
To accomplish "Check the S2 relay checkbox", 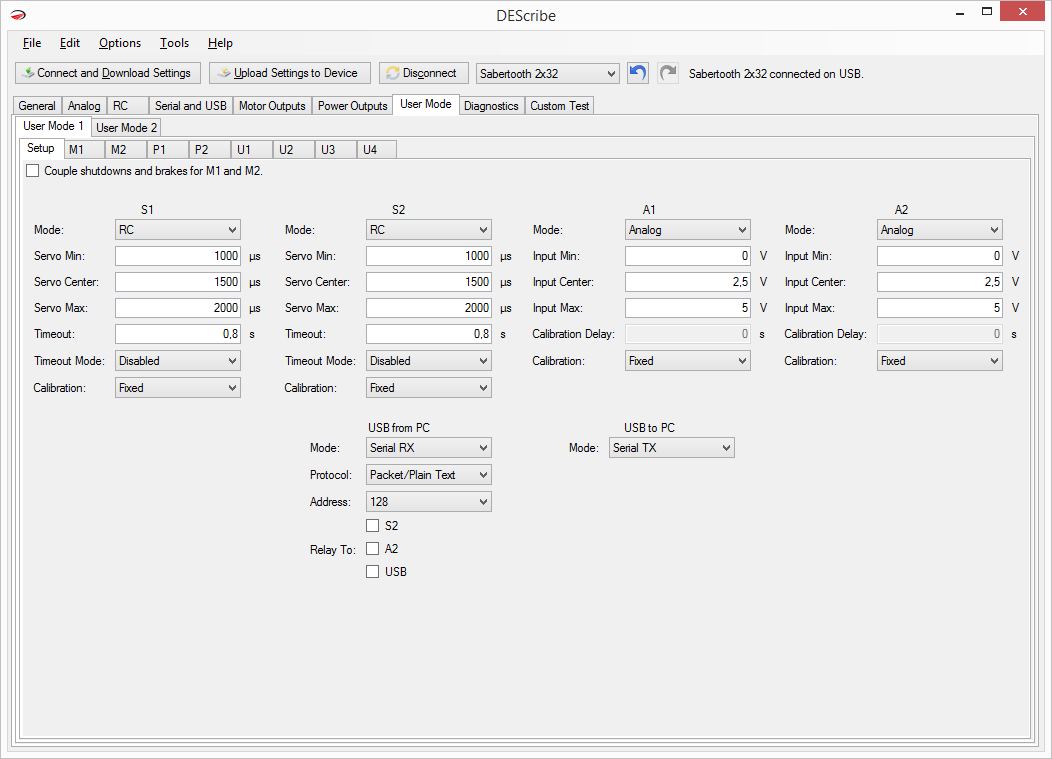I will (x=373, y=525).
